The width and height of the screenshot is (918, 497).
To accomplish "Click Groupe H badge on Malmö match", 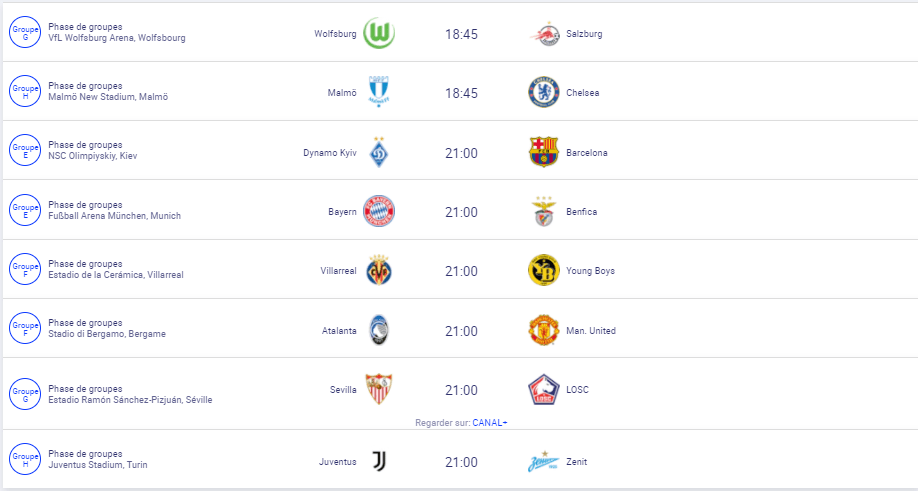I will click(x=24, y=92).
